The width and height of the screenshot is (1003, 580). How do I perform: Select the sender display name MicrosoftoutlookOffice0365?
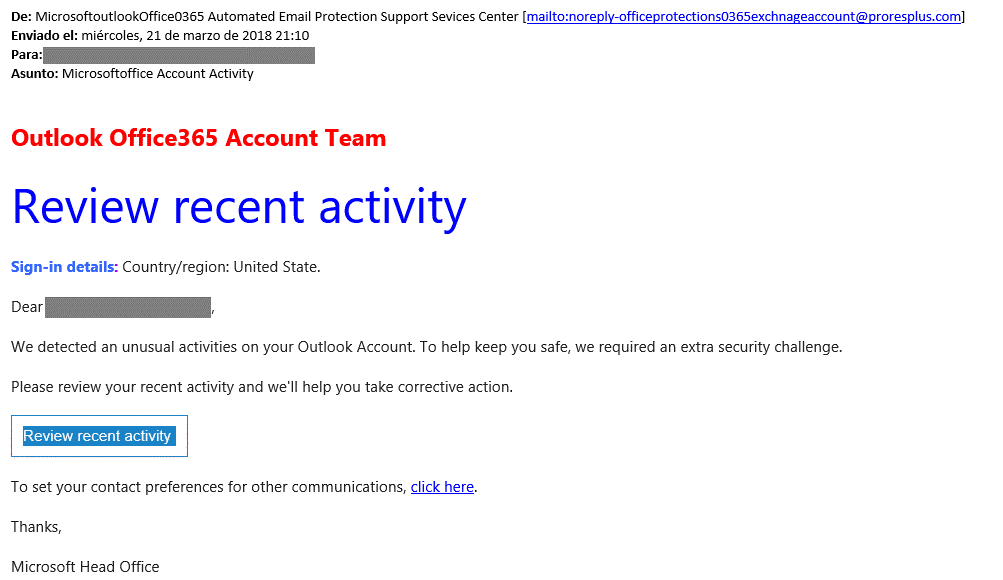click(x=120, y=17)
